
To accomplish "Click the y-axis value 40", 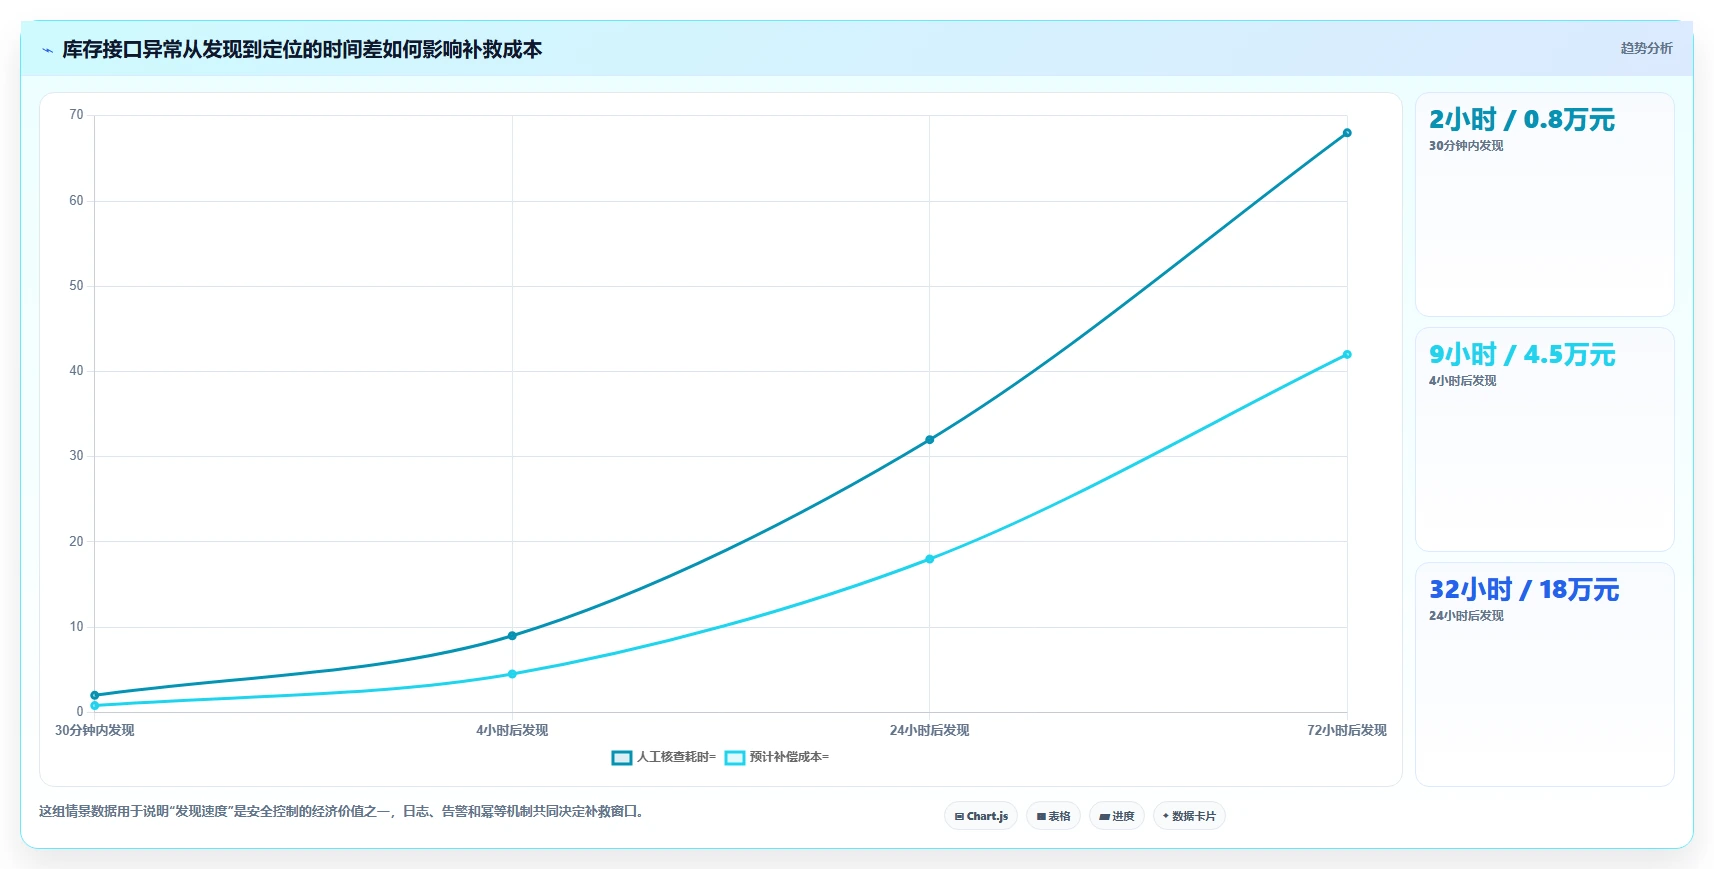I will tap(76, 371).
